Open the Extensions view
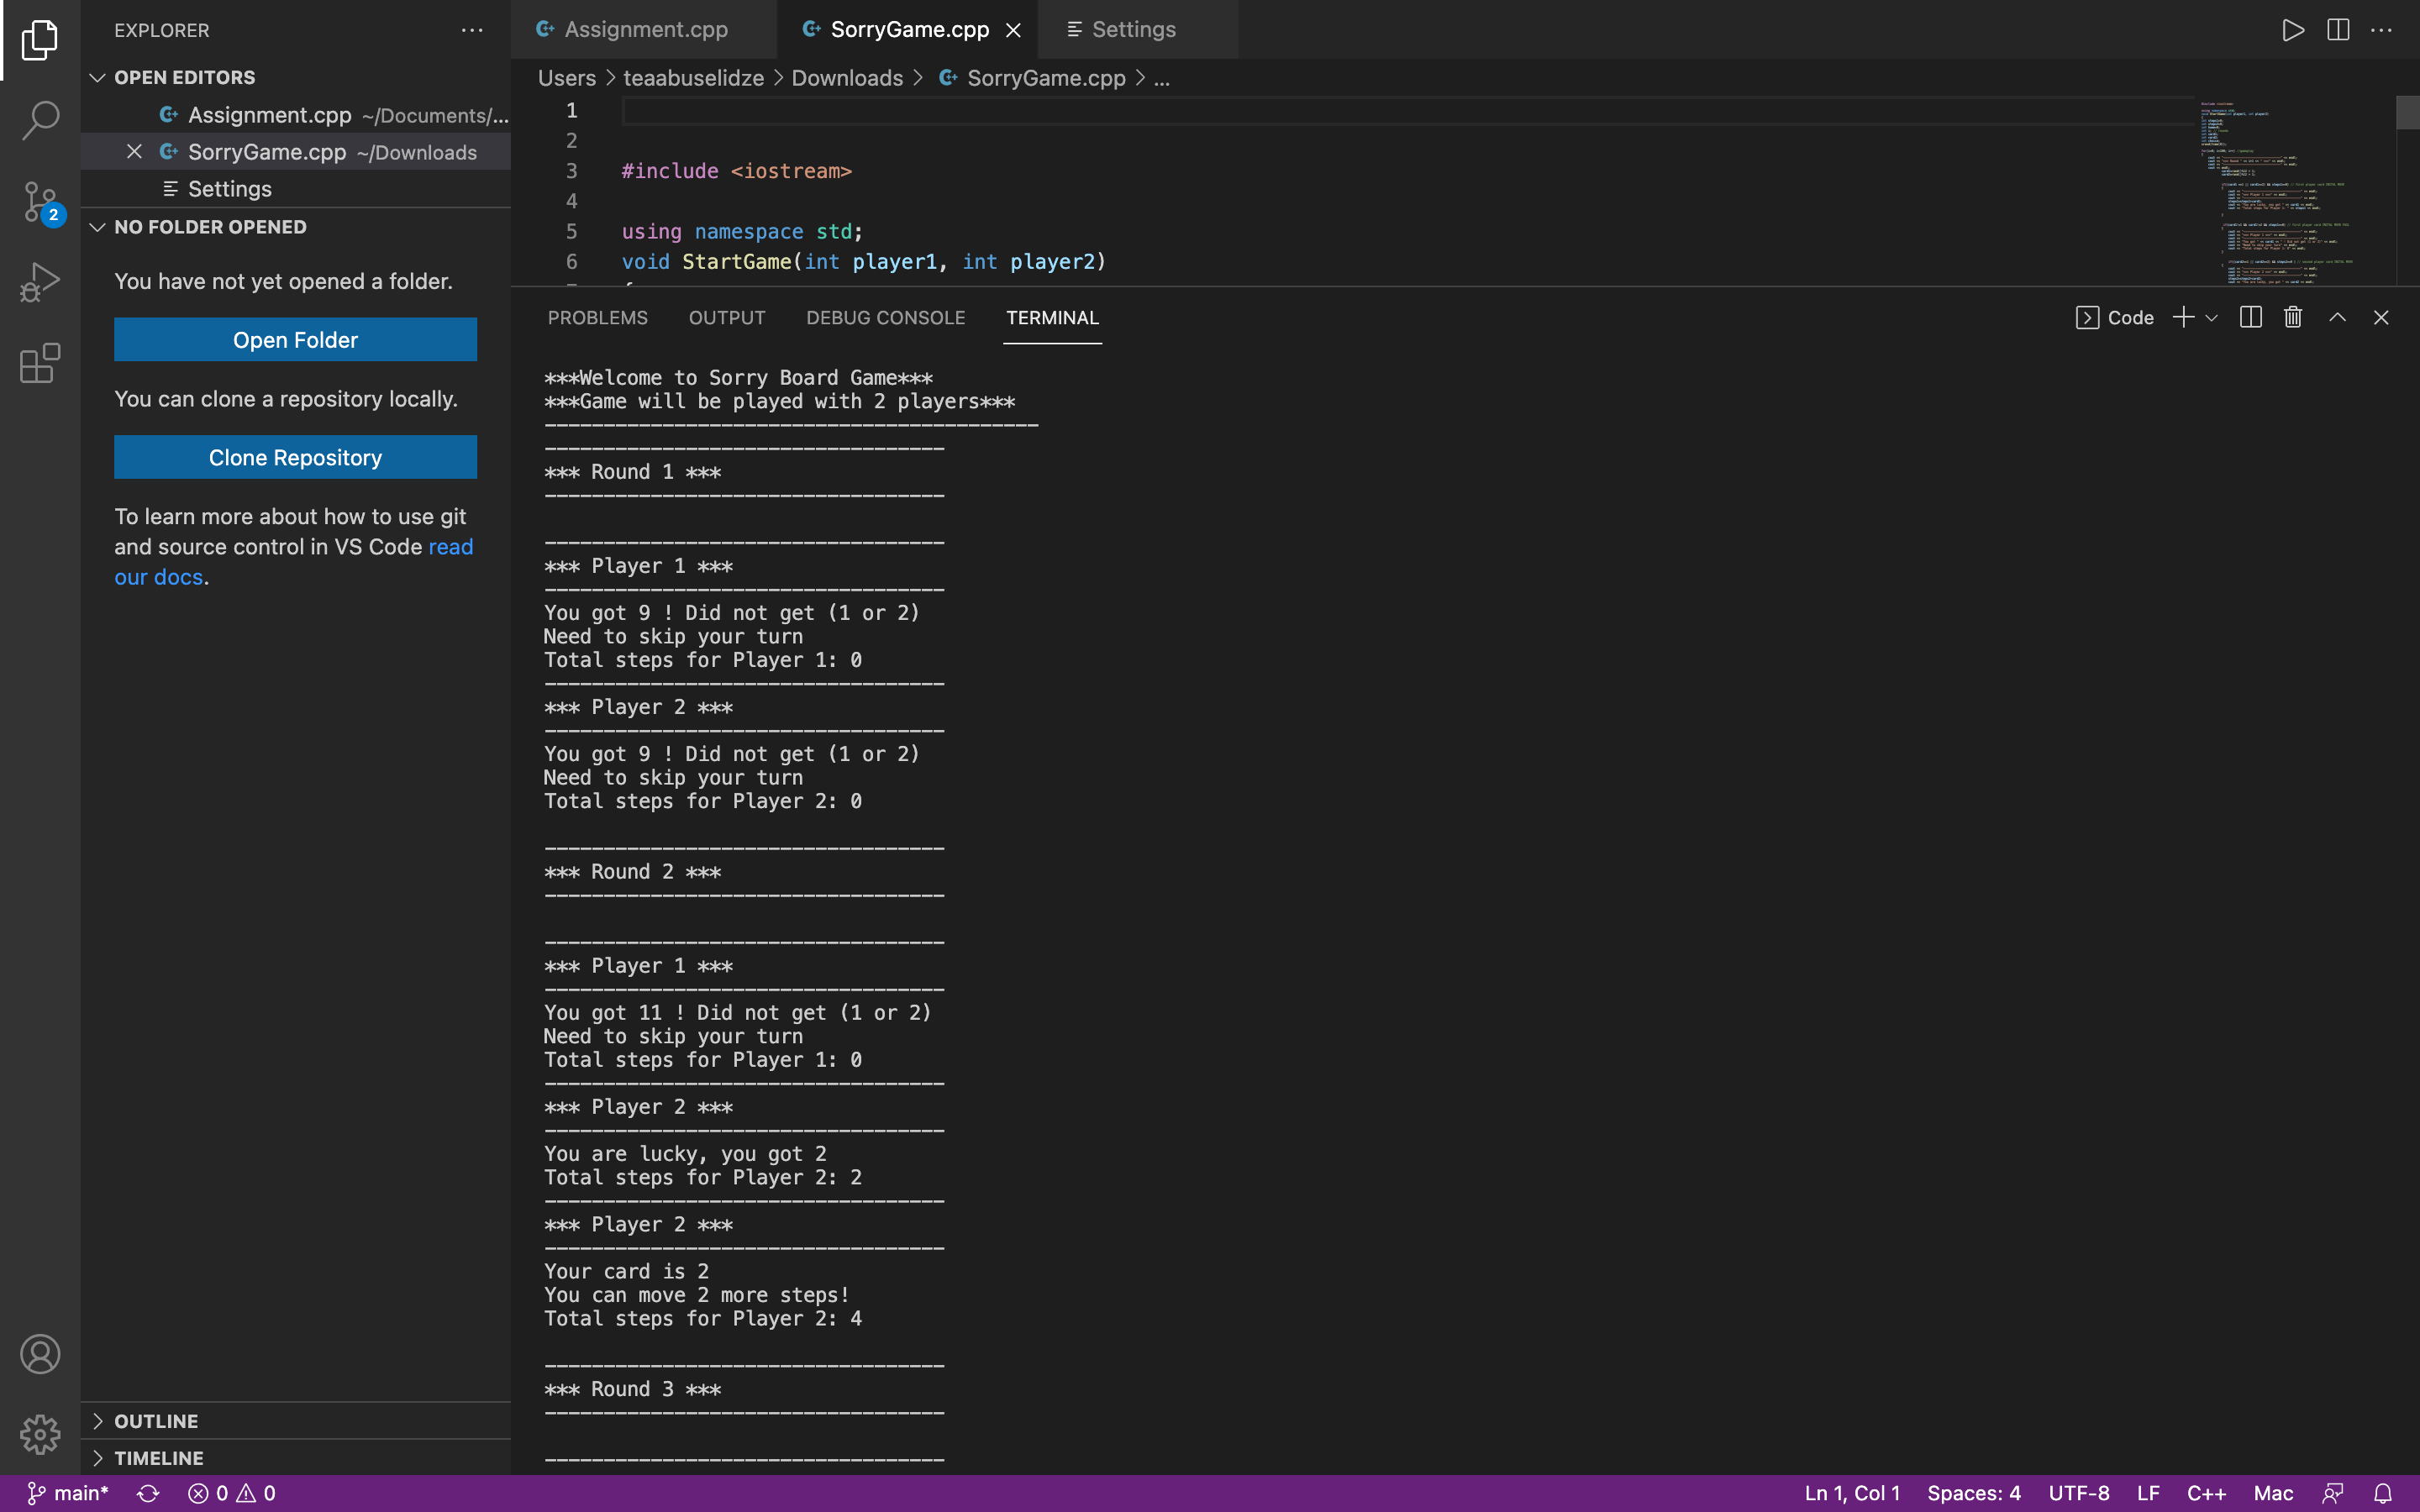The image size is (2420, 1512). [x=40, y=363]
